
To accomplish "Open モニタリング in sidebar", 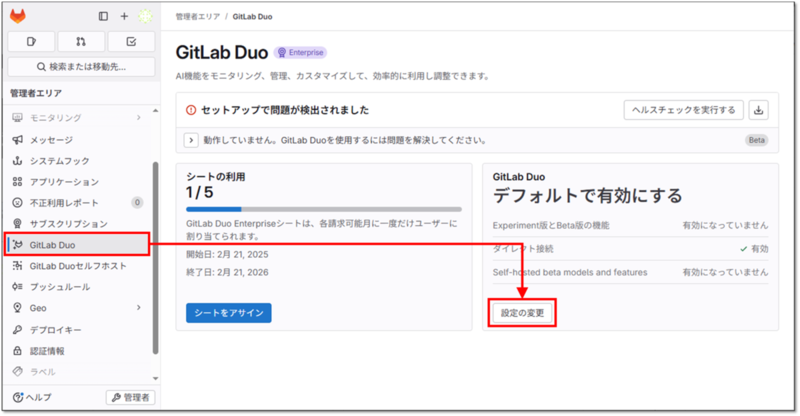I will (x=77, y=118).
